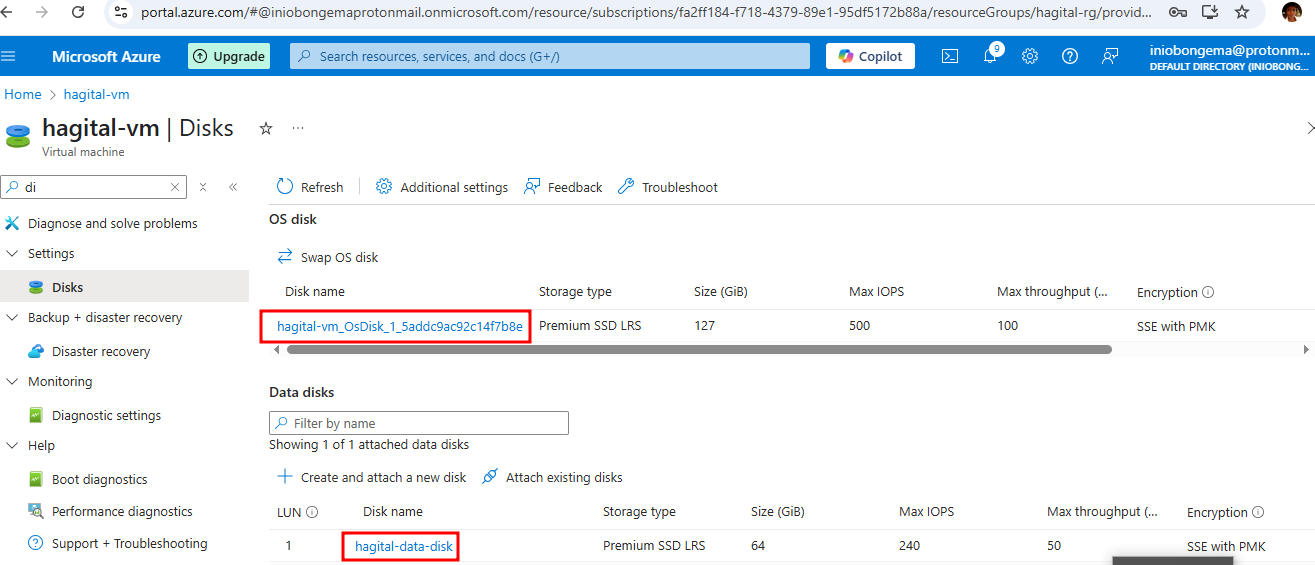Open Diagnose and solve problems

pos(113,223)
